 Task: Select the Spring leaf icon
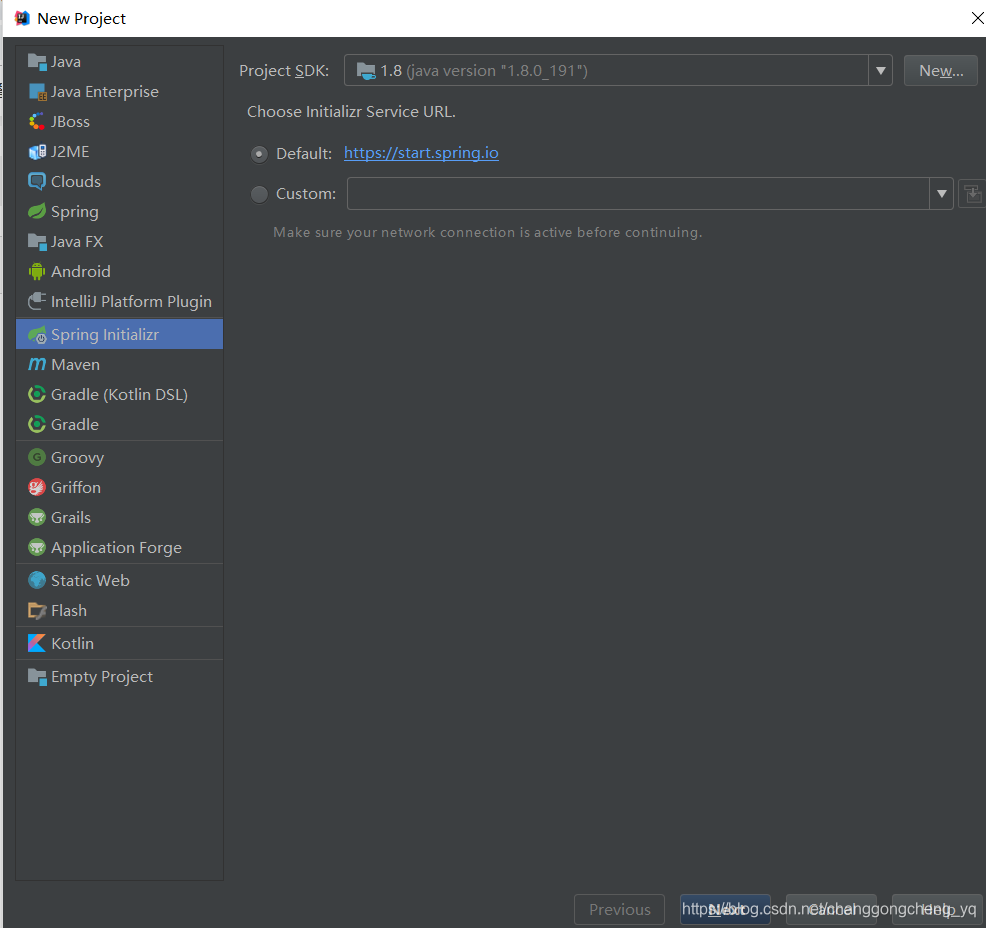(x=37, y=211)
